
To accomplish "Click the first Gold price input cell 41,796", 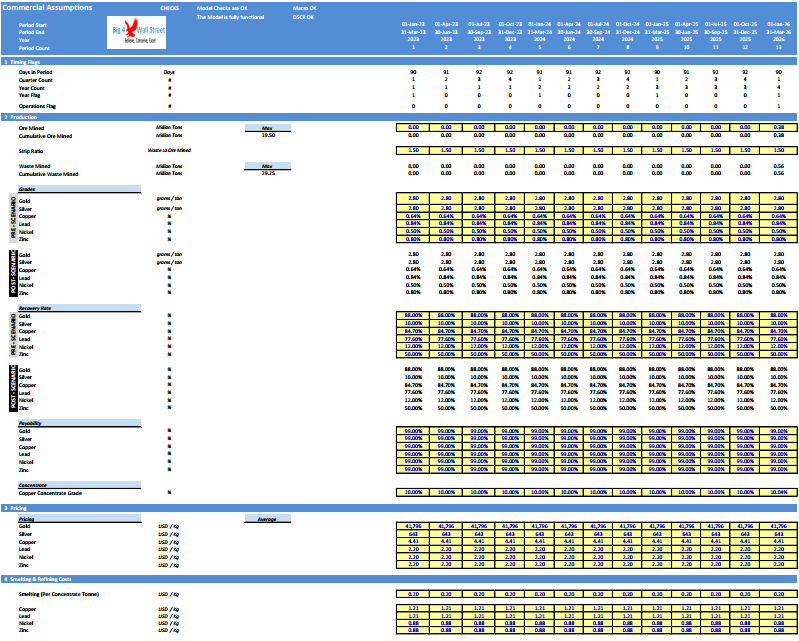I will click(x=413, y=526).
